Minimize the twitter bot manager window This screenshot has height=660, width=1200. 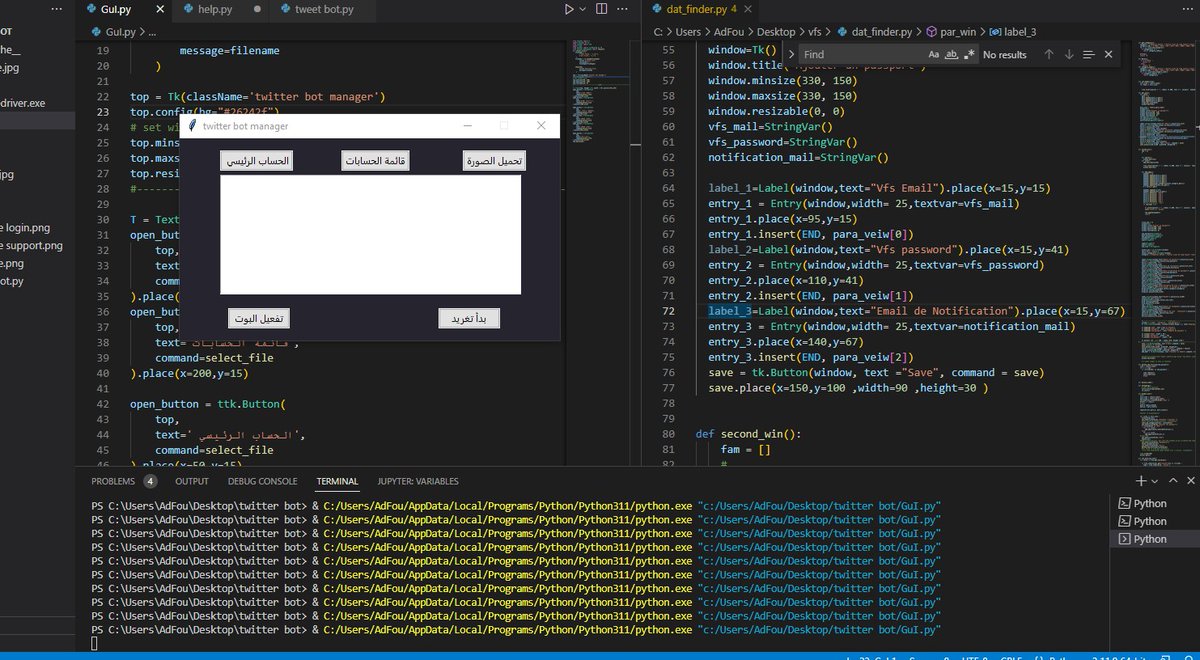[x=467, y=126]
